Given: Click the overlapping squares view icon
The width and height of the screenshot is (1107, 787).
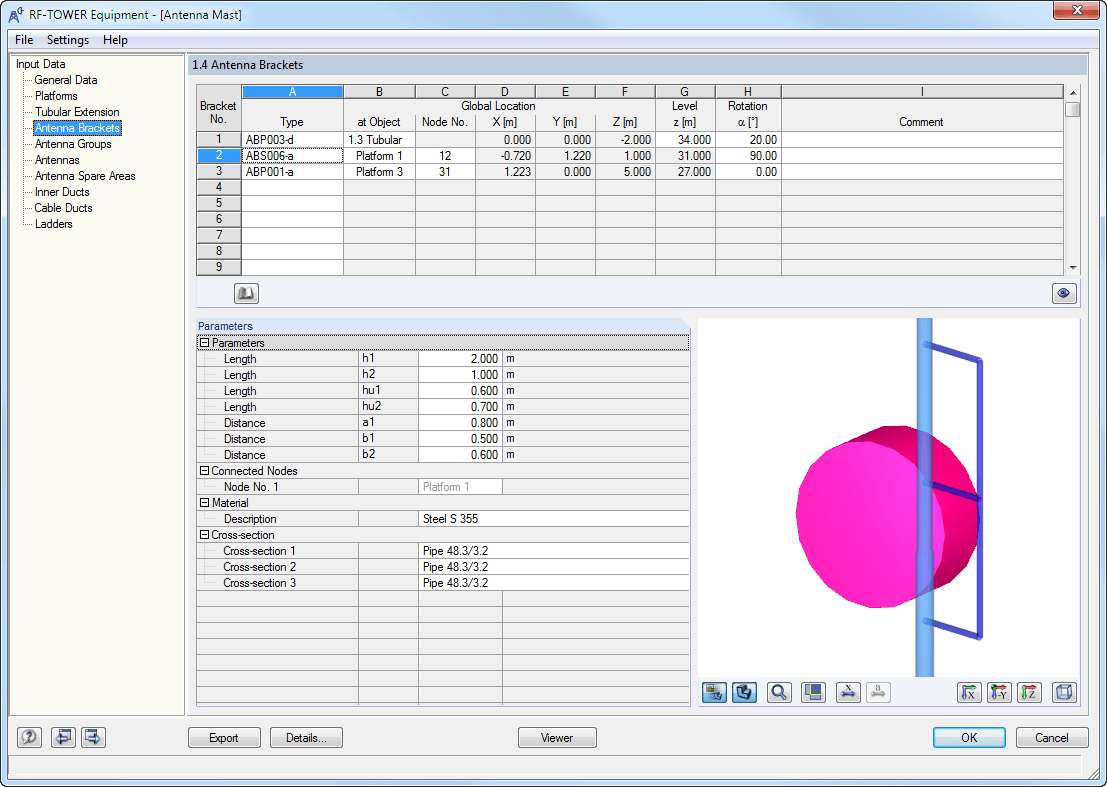Looking at the screenshot, I should (x=813, y=692).
